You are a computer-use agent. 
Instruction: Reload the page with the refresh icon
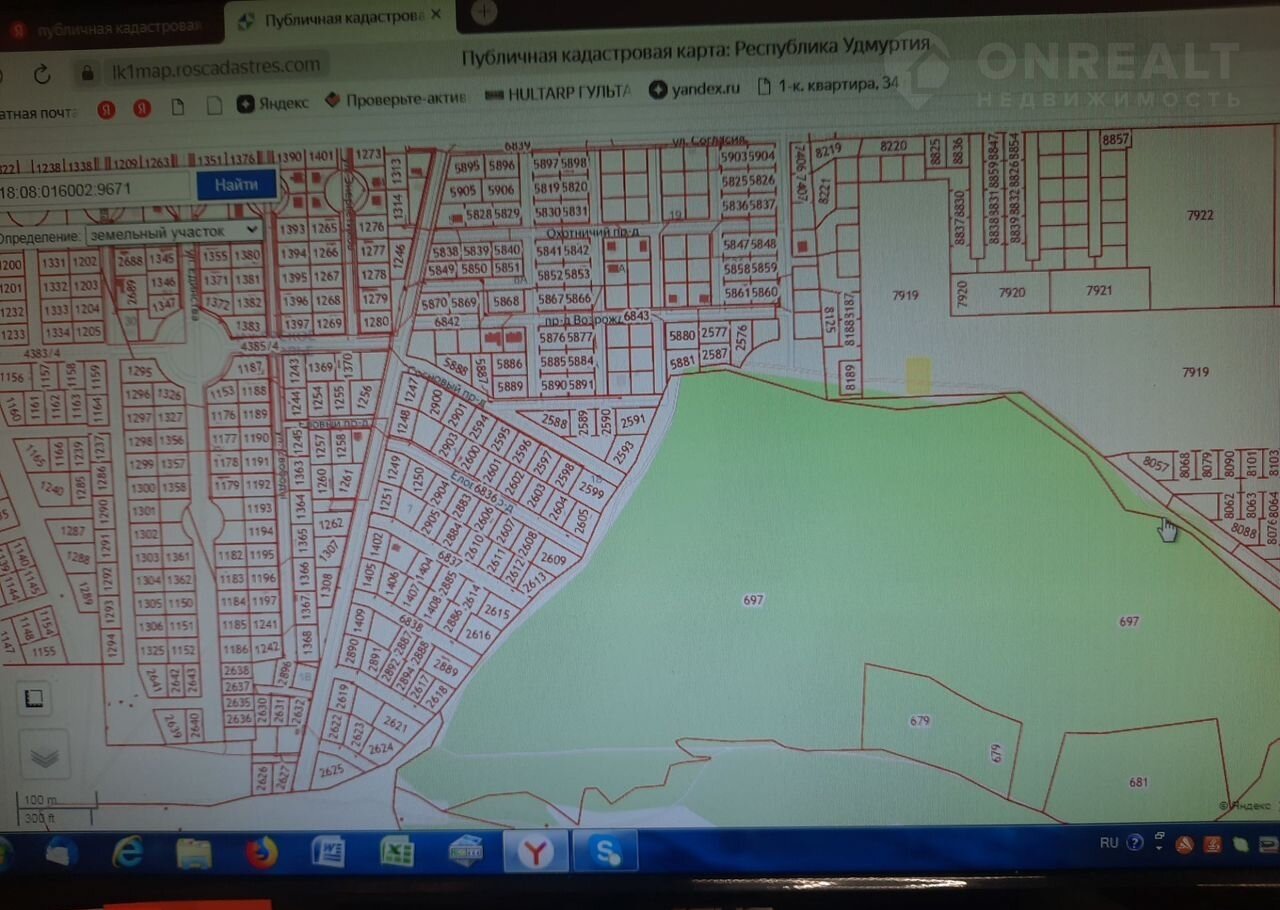42,74
